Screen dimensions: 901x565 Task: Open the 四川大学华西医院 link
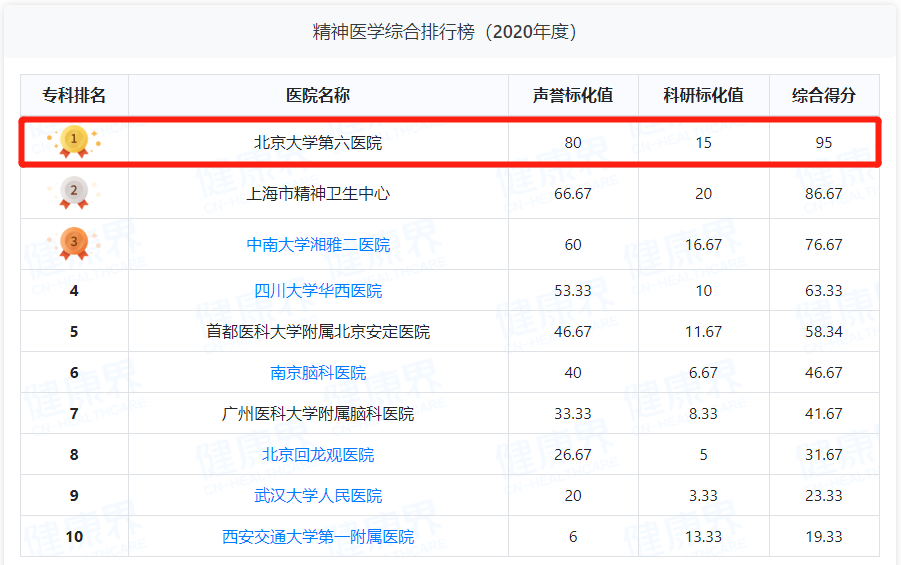tap(318, 291)
